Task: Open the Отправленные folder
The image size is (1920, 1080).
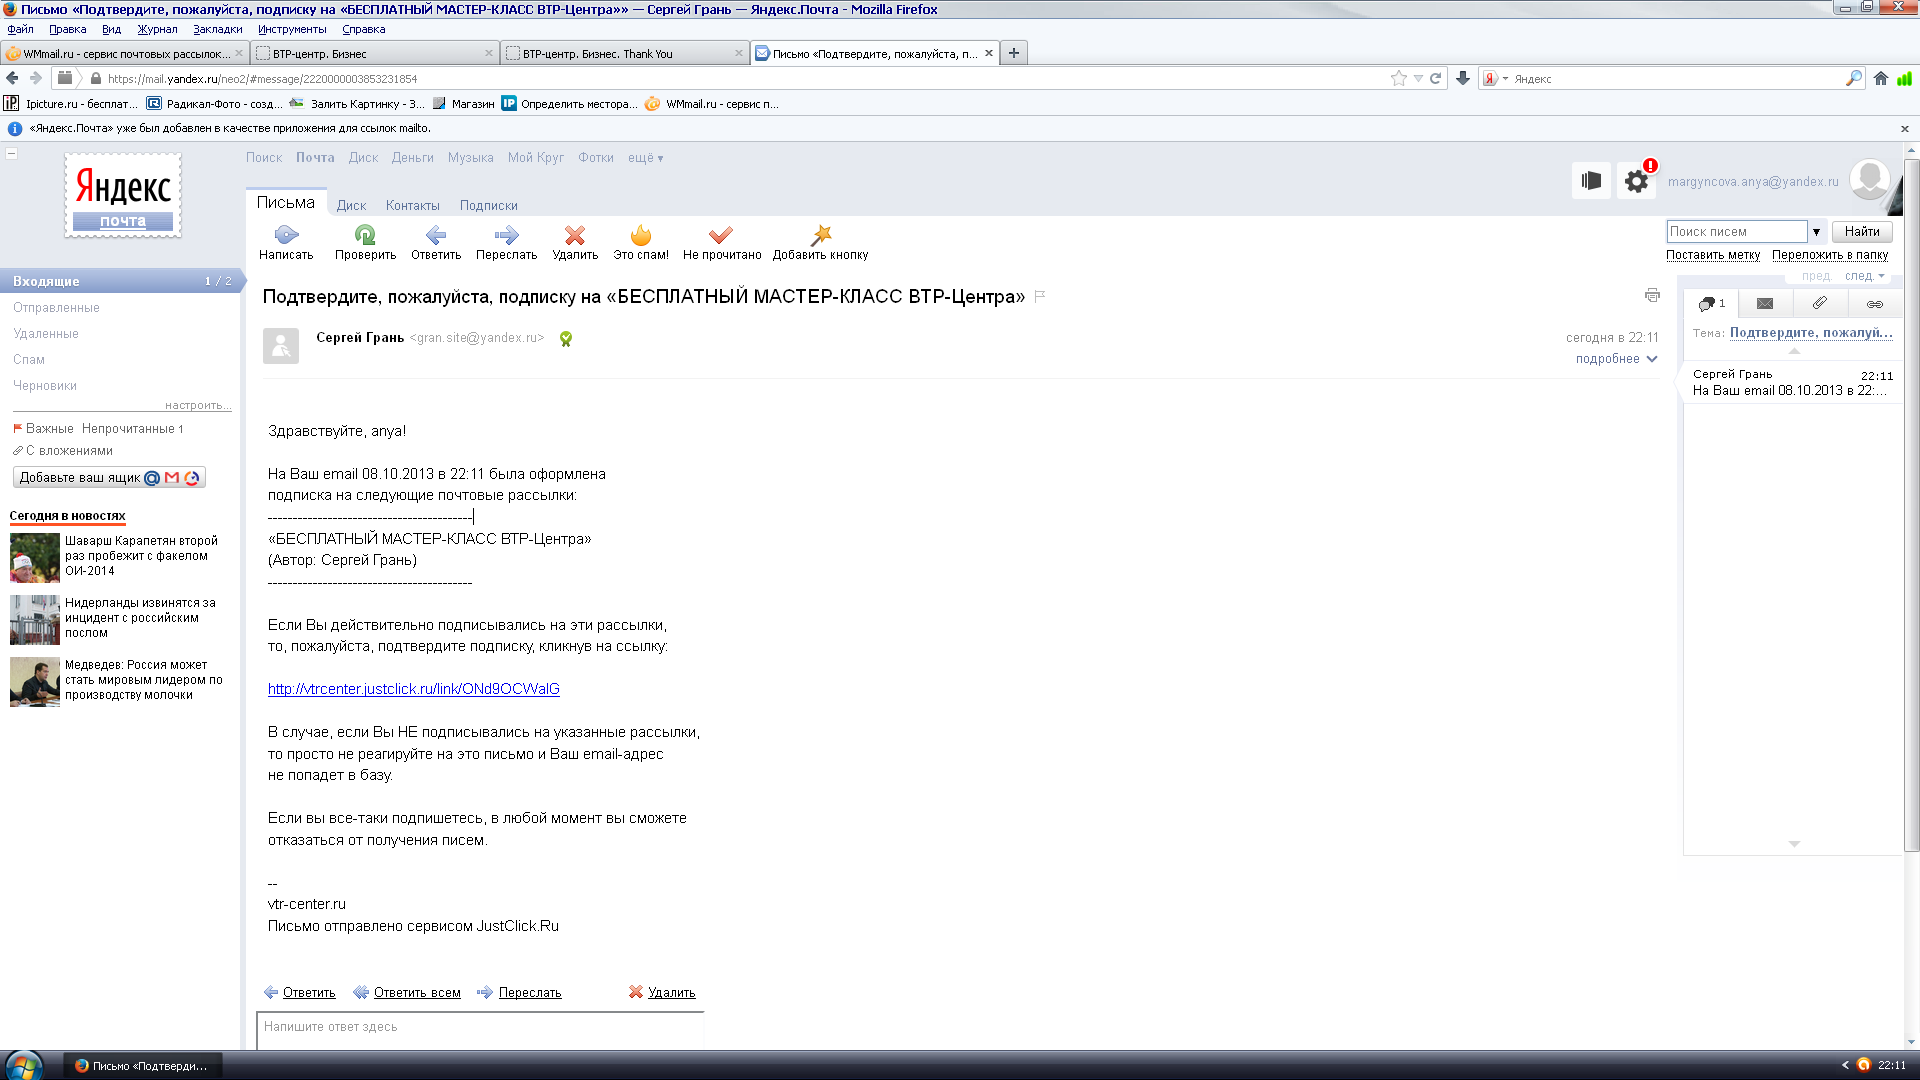Action: tap(56, 307)
